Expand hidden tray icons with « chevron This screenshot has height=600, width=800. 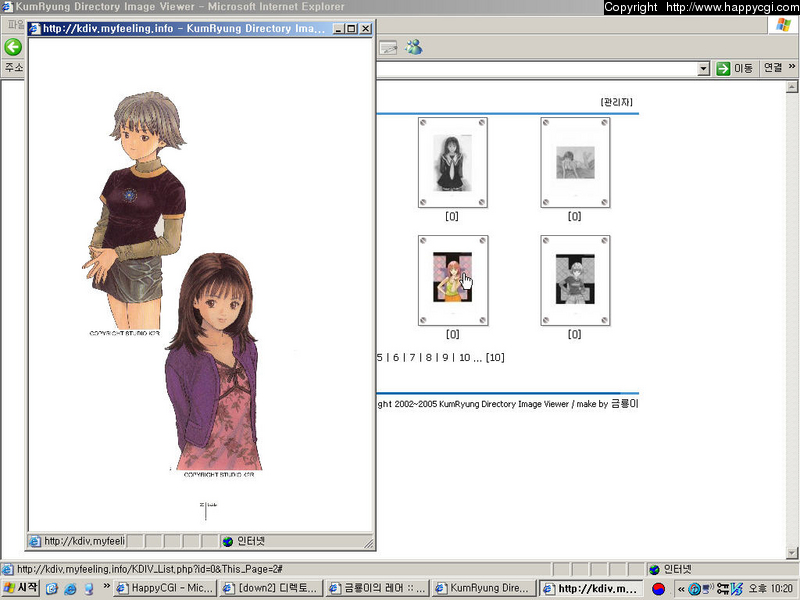click(681, 589)
